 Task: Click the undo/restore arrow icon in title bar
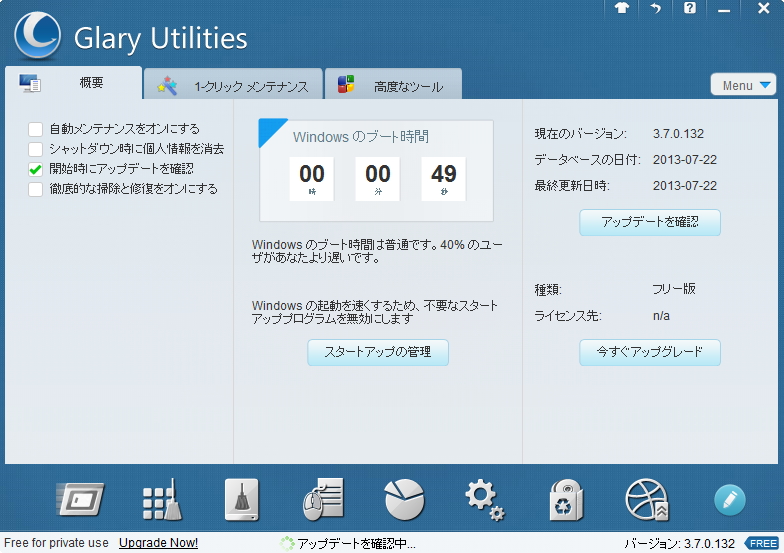click(x=656, y=8)
